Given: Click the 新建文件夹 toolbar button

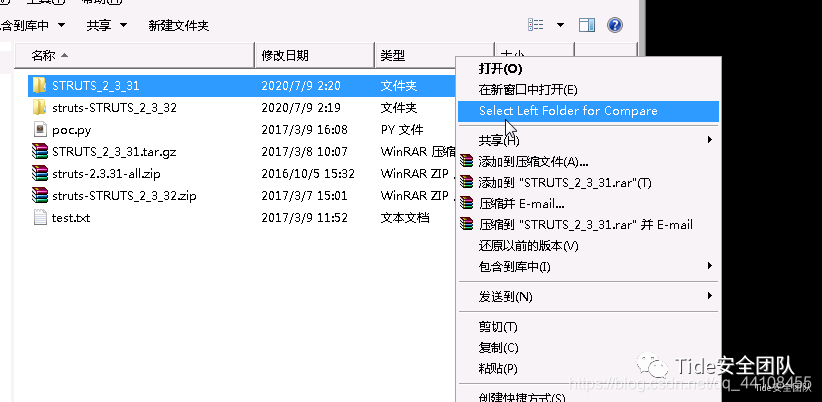Looking at the screenshot, I should coord(179,25).
